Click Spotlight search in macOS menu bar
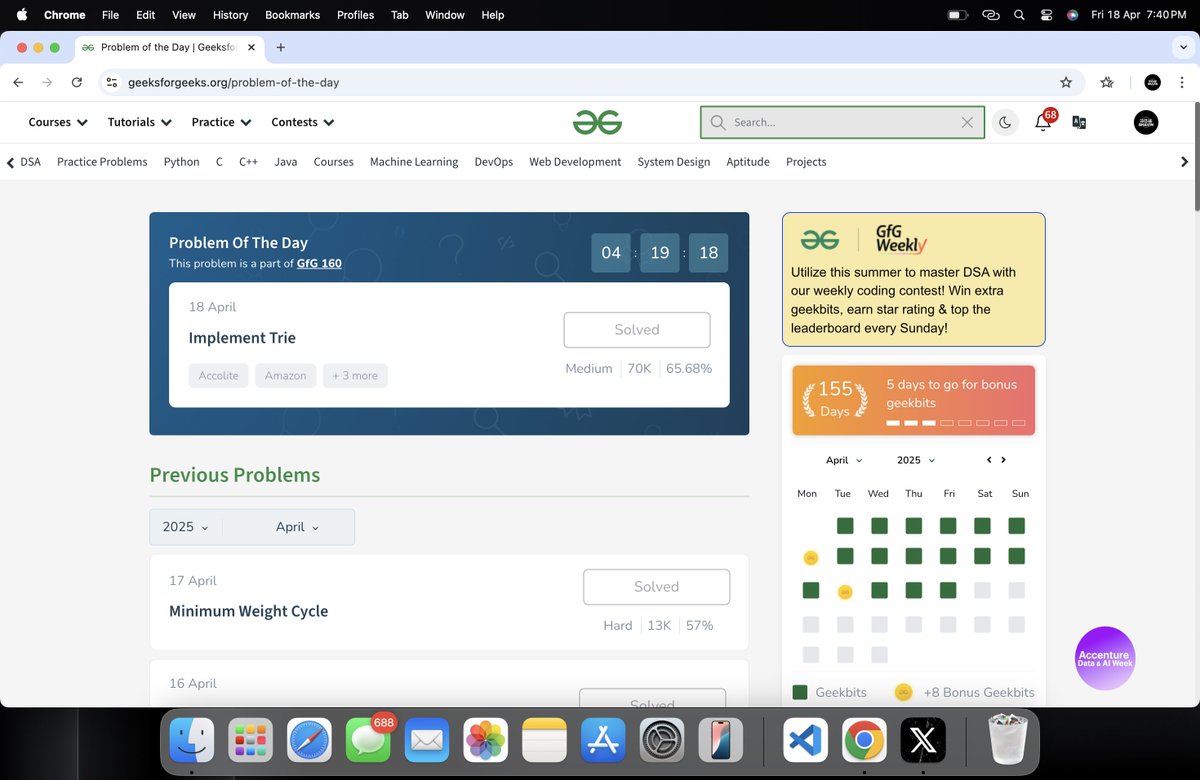This screenshot has height=780, width=1200. pos(1019,15)
